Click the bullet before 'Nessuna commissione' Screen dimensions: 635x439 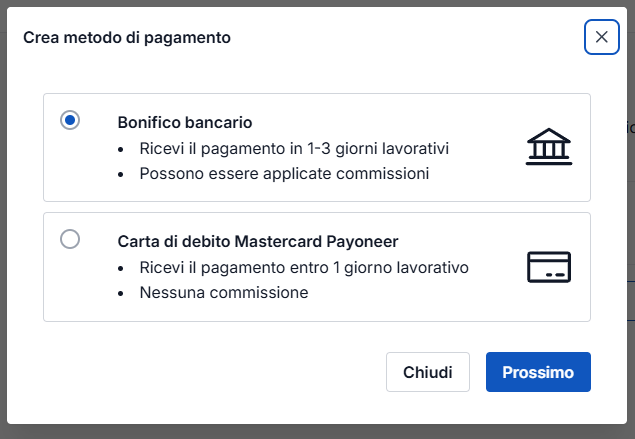point(121,293)
